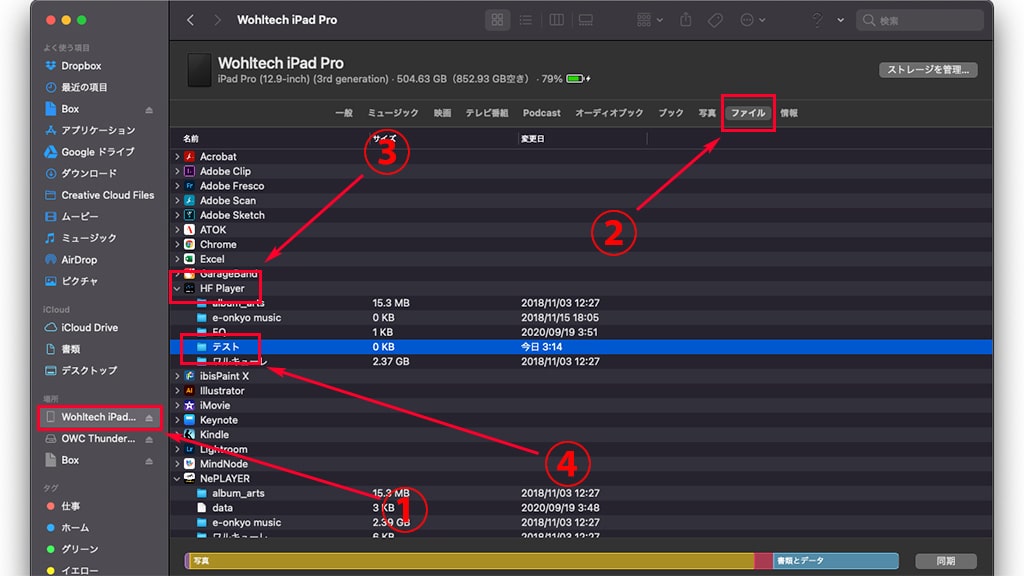Switch to the ブック tab
Screen dimensions: 1024x576
[x=671, y=113]
